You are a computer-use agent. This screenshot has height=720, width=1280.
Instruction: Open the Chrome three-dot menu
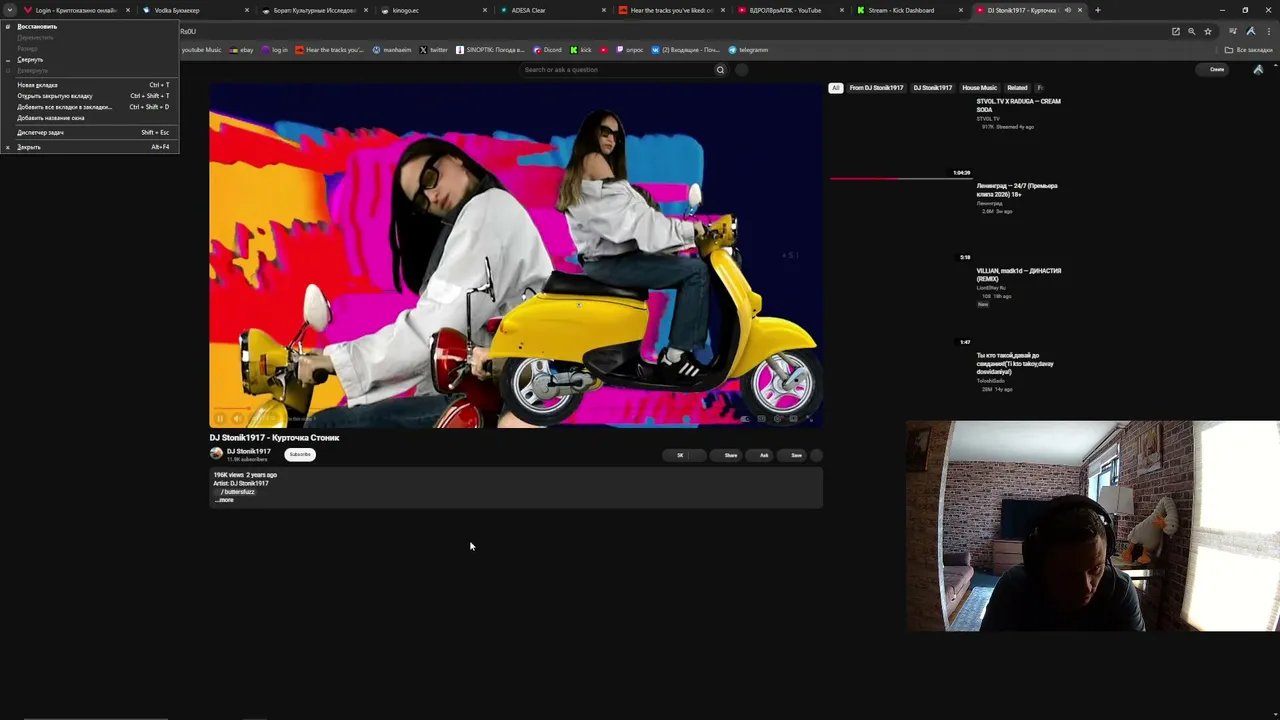pyautogui.click(x=1267, y=31)
